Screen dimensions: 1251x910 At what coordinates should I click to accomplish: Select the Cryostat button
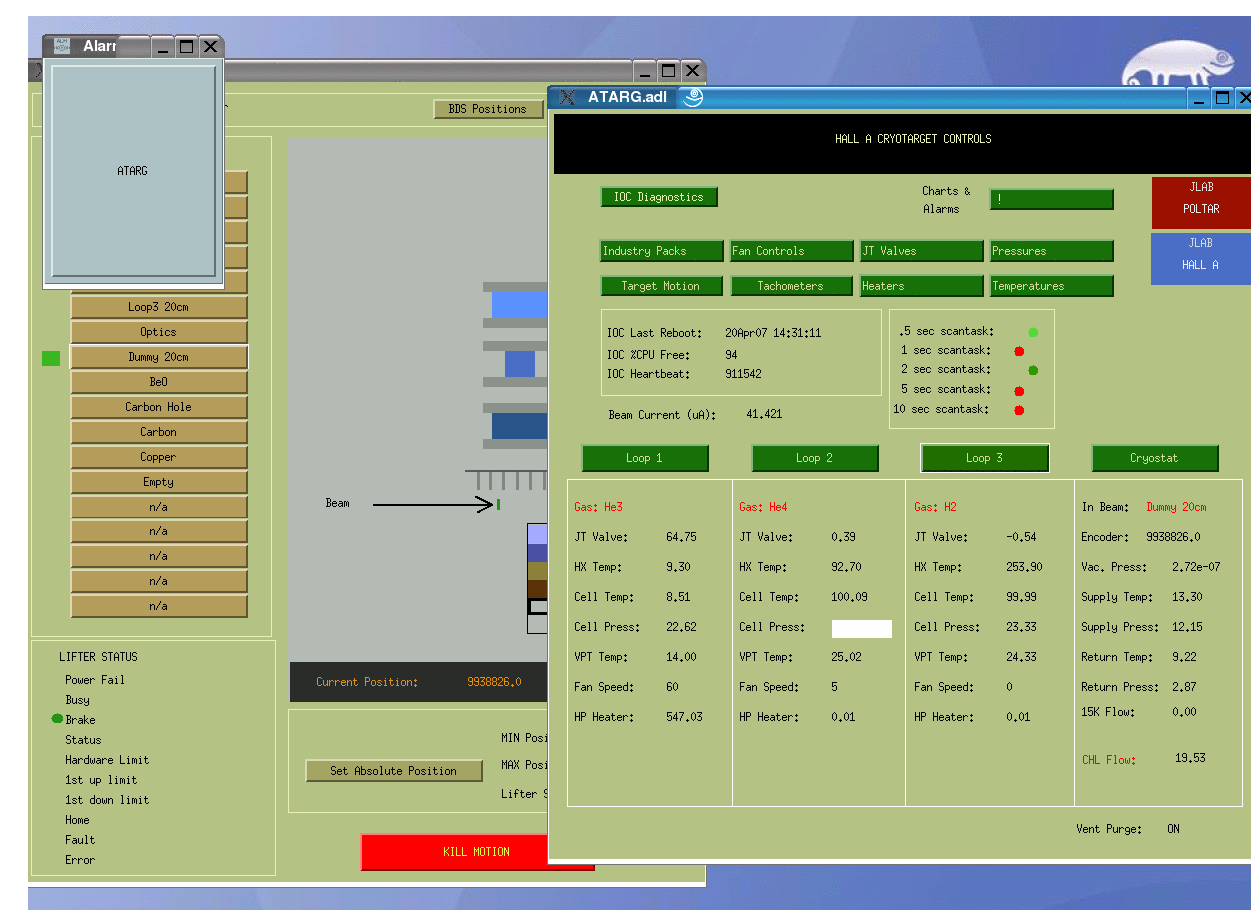(x=1155, y=458)
